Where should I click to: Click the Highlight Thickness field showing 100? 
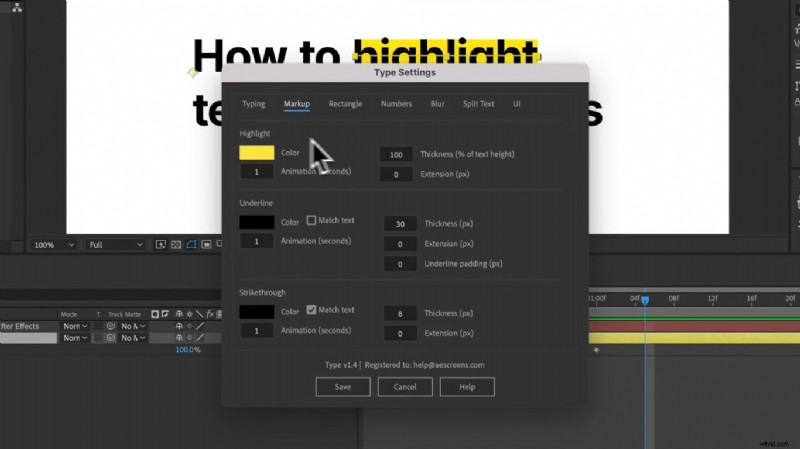click(x=396, y=155)
